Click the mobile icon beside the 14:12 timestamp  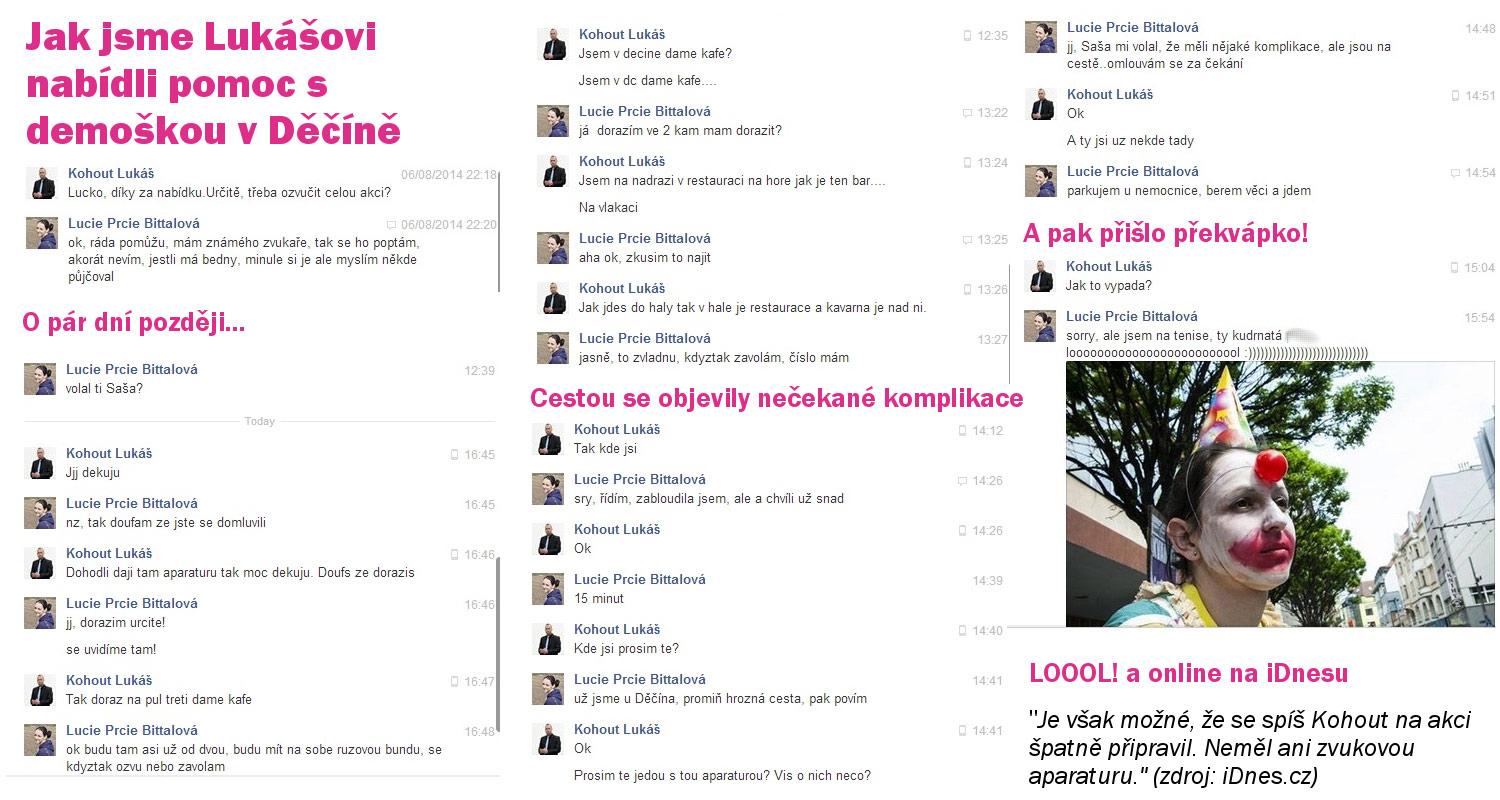tap(962, 431)
